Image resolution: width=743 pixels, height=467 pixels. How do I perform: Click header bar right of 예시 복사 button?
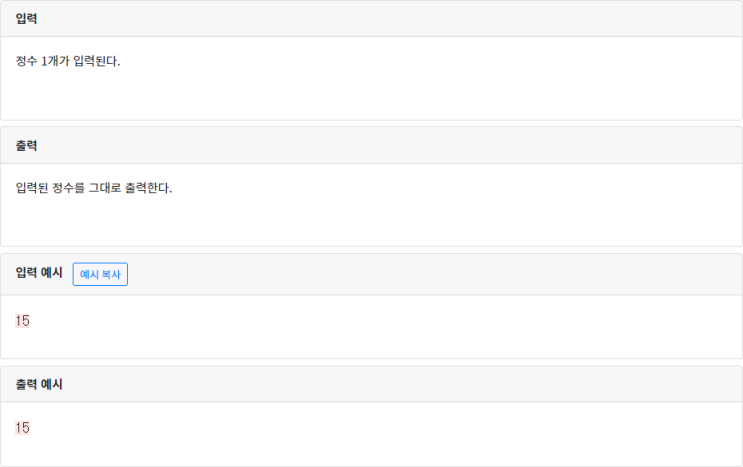pyautogui.click(x=430, y=274)
